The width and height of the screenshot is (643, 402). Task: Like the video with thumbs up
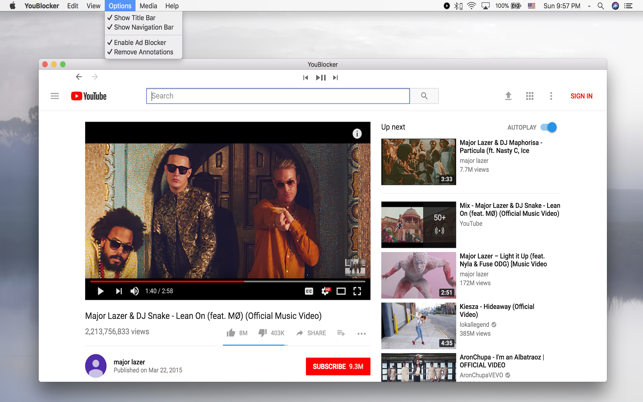click(x=231, y=333)
